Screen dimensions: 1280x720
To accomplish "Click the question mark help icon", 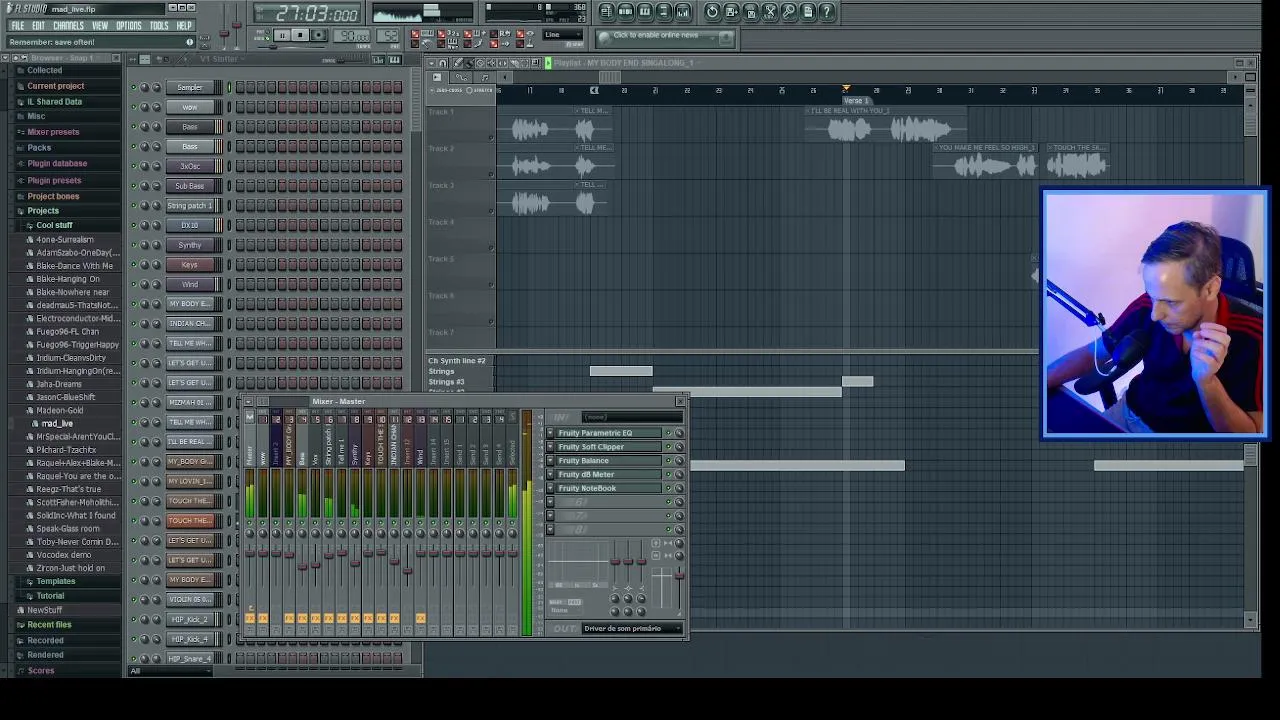I will [x=826, y=11].
